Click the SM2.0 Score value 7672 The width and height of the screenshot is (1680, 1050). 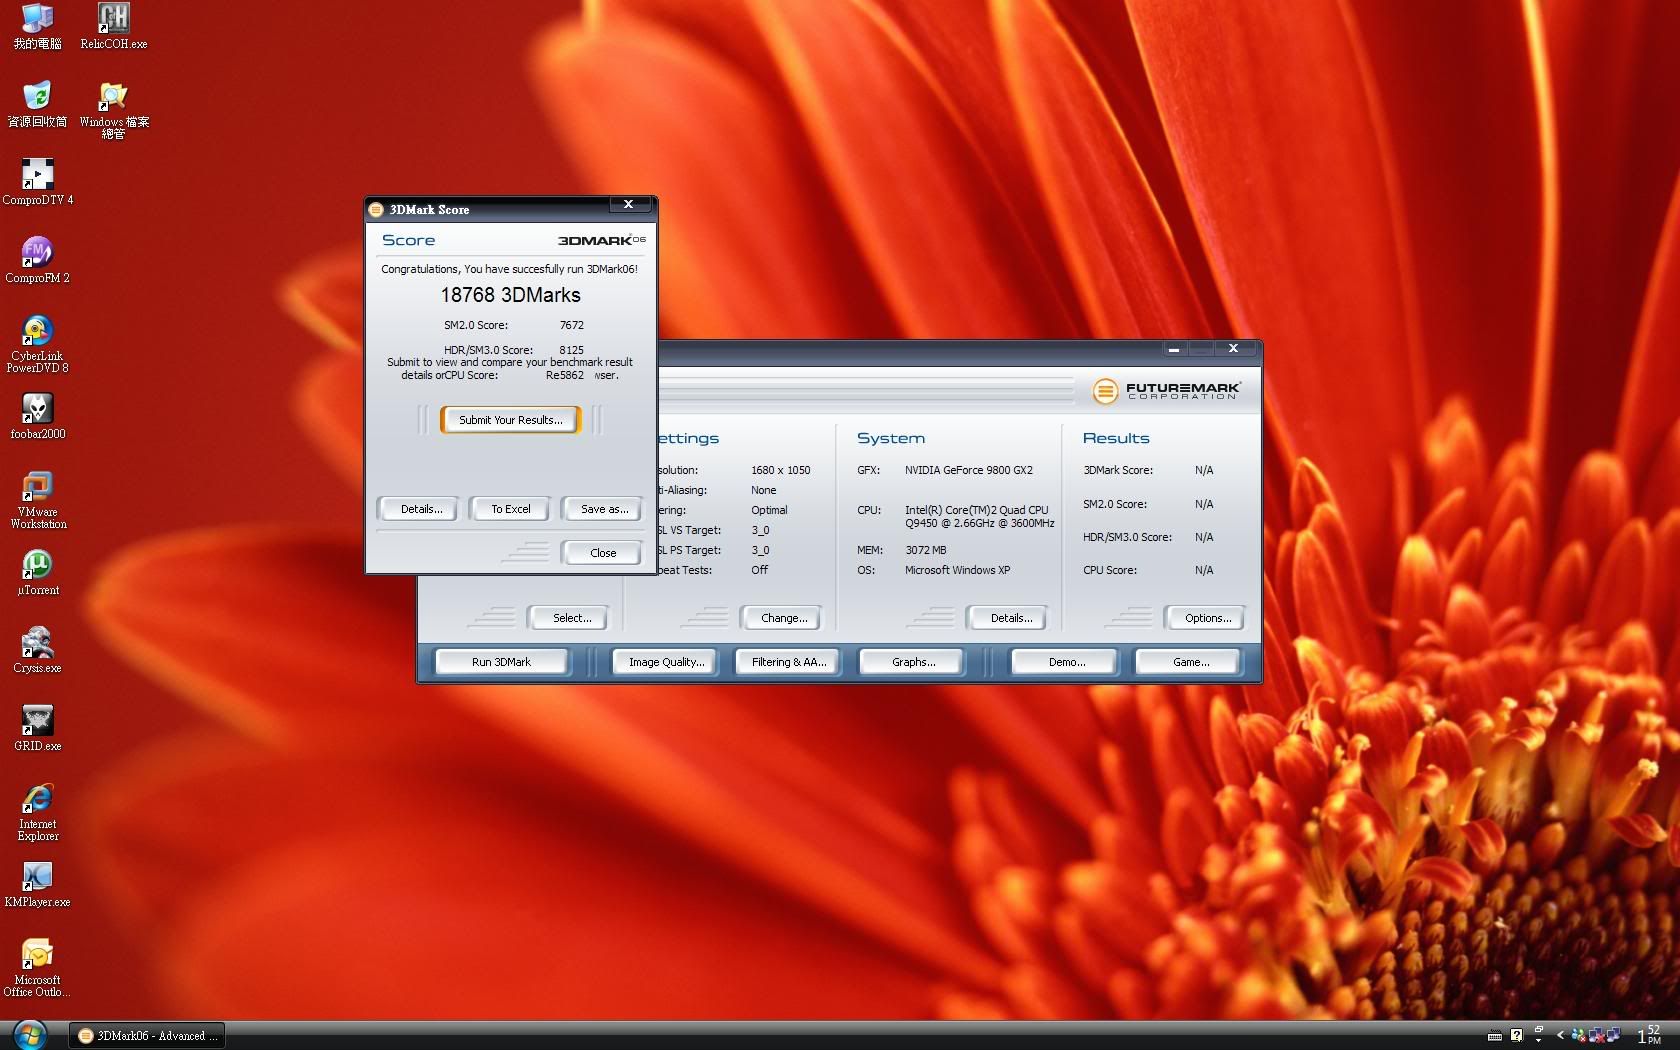click(571, 325)
